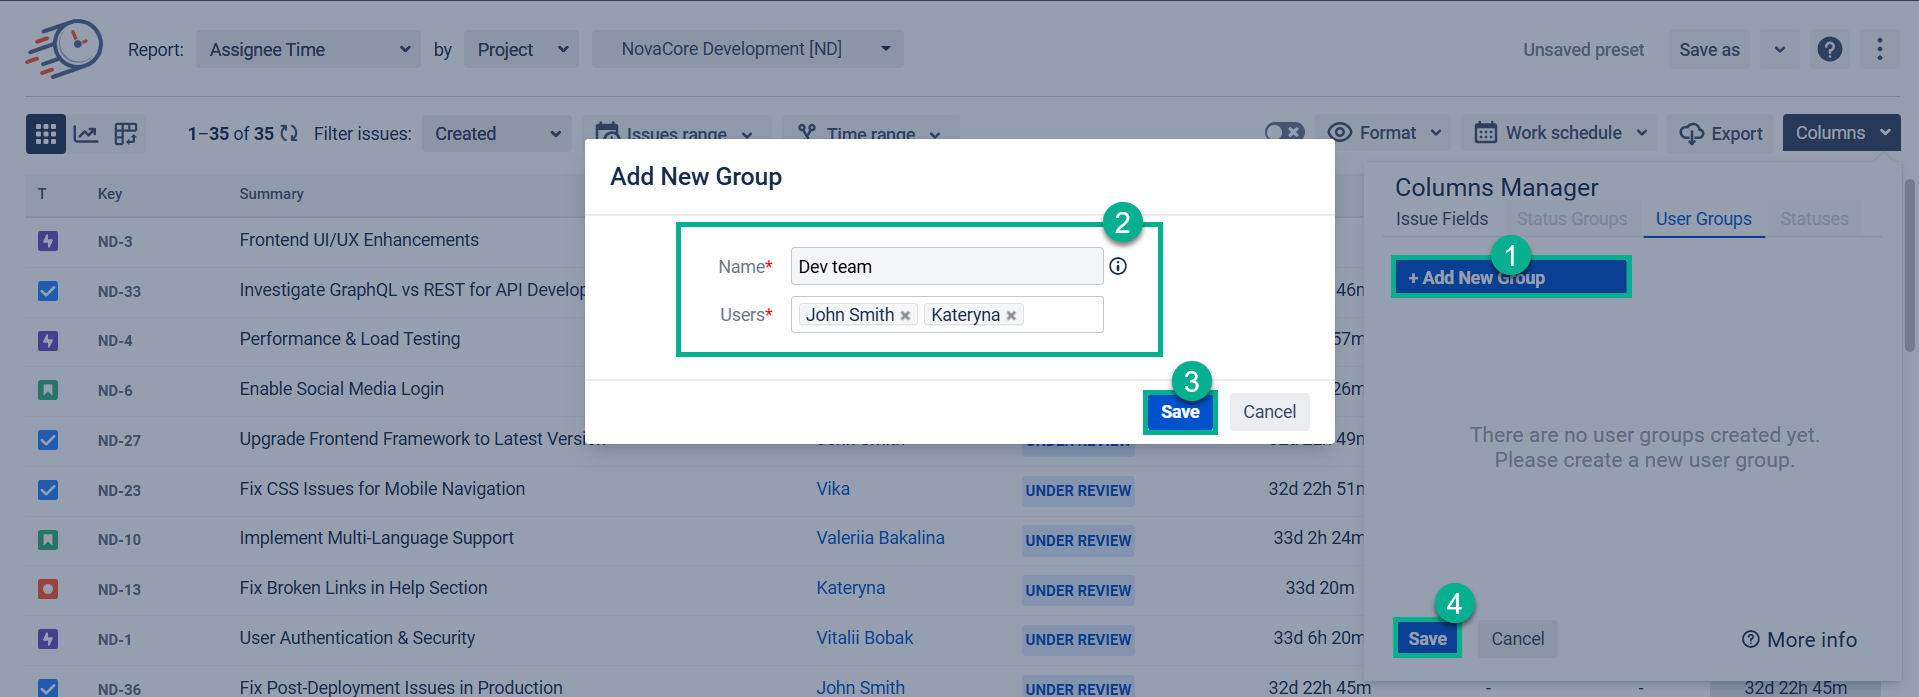The height and width of the screenshot is (697, 1919).
Task: Click the info icon beside Name field
Action: 1118,266
